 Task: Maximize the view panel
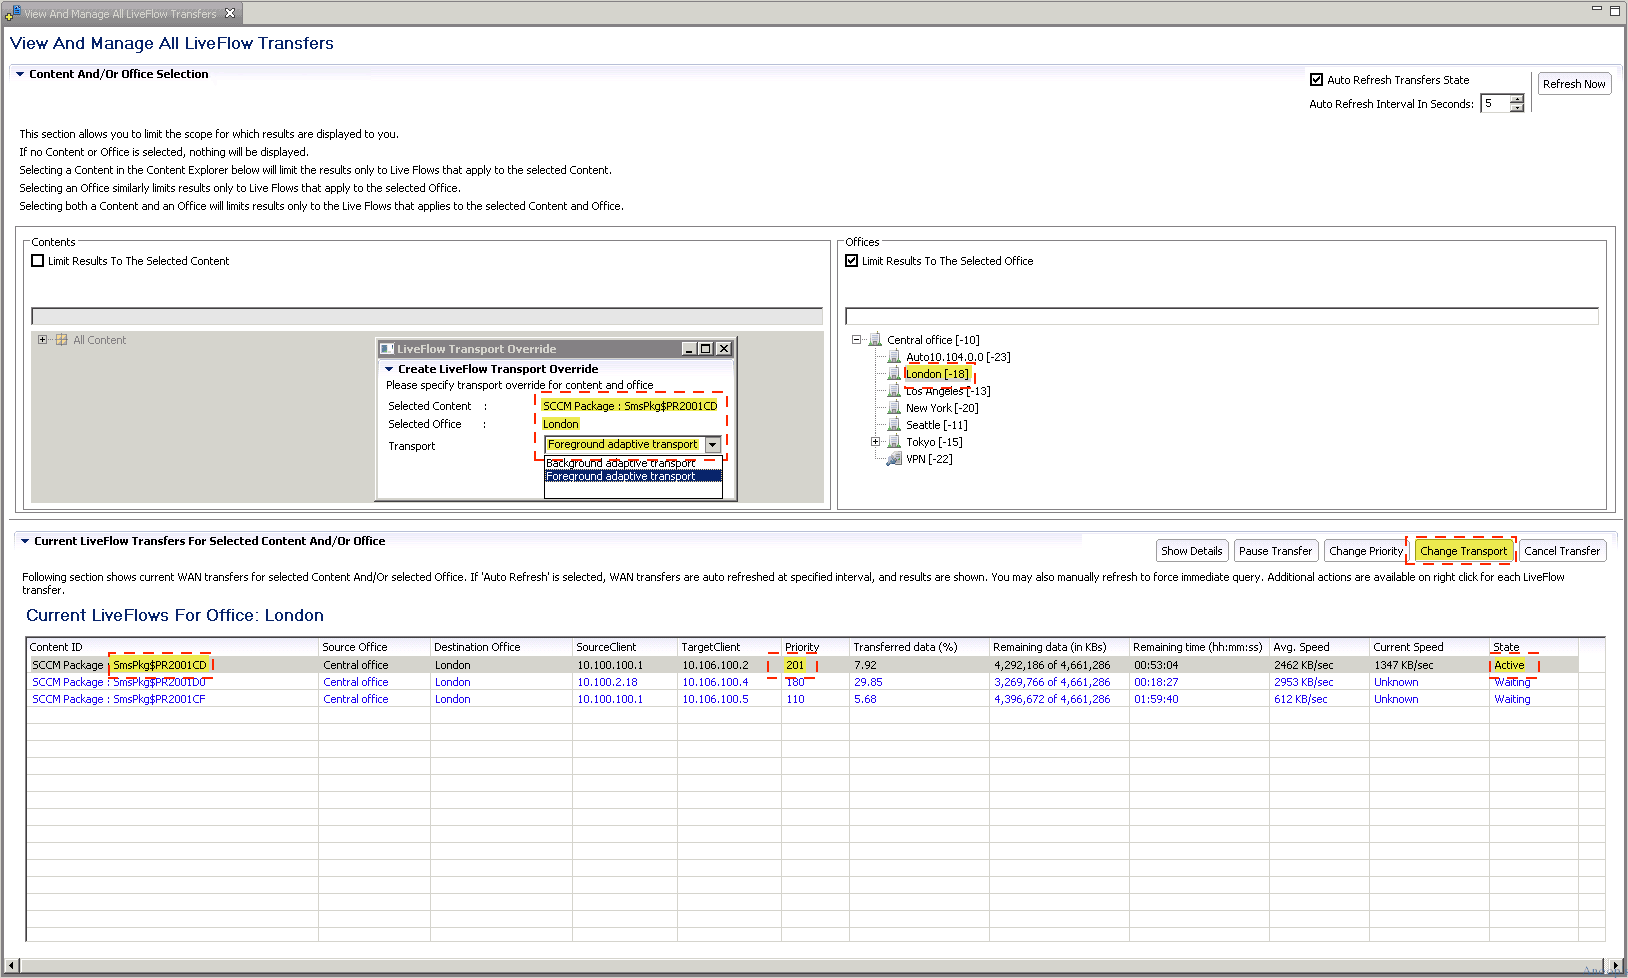(1614, 10)
